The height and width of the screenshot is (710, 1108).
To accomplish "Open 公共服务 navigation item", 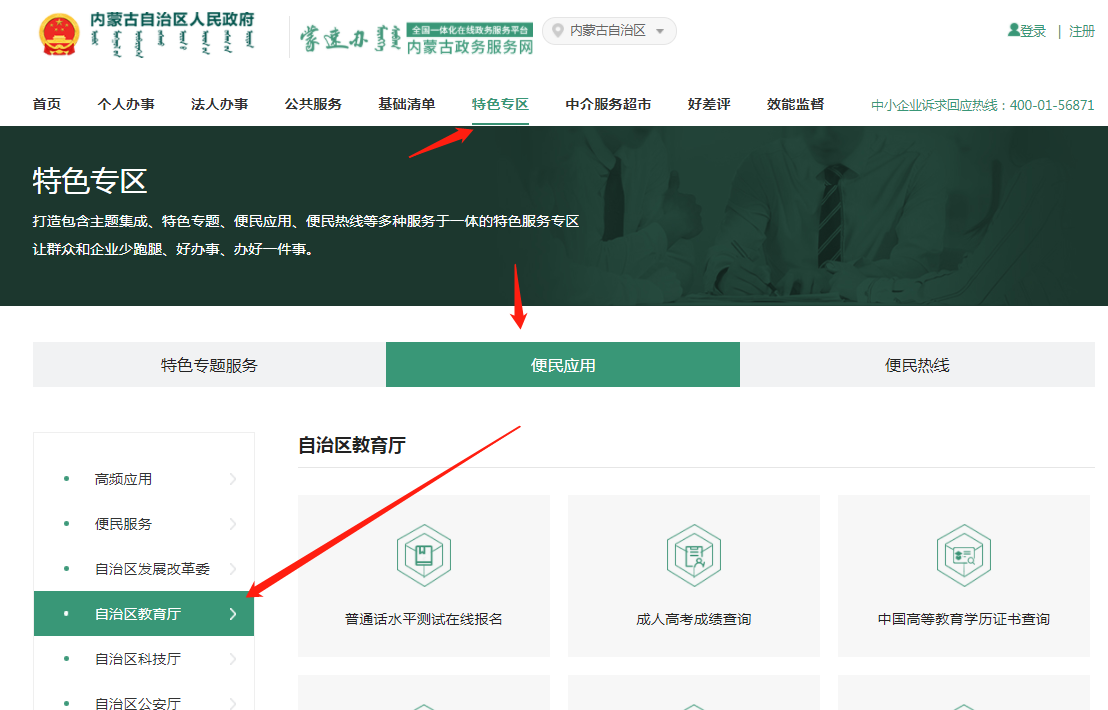I will (x=313, y=104).
